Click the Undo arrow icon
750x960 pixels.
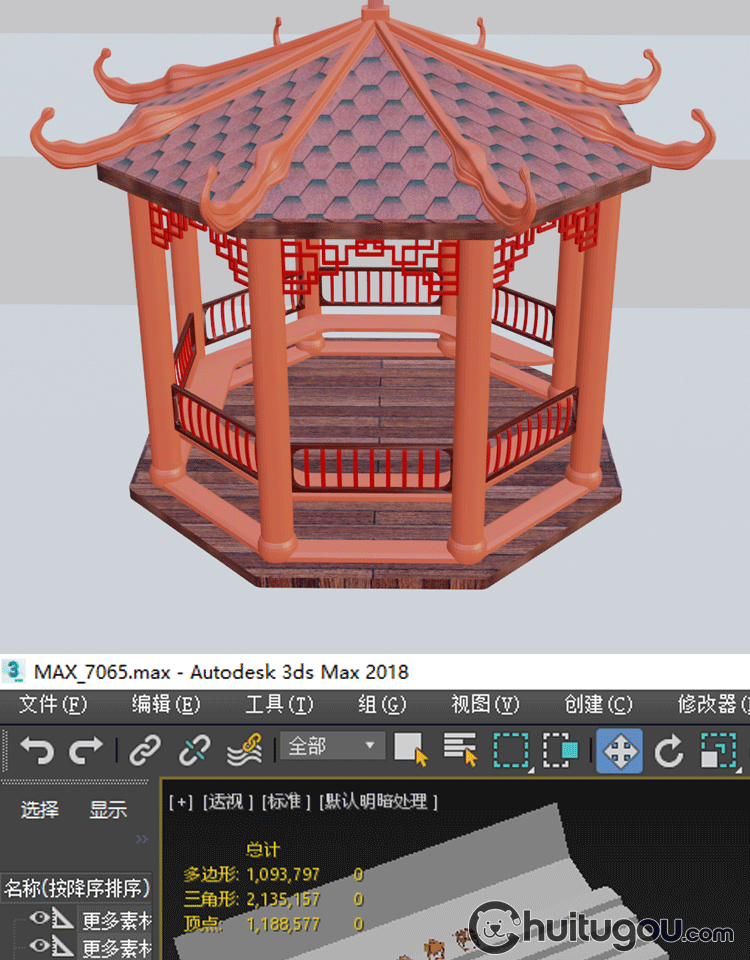point(37,750)
